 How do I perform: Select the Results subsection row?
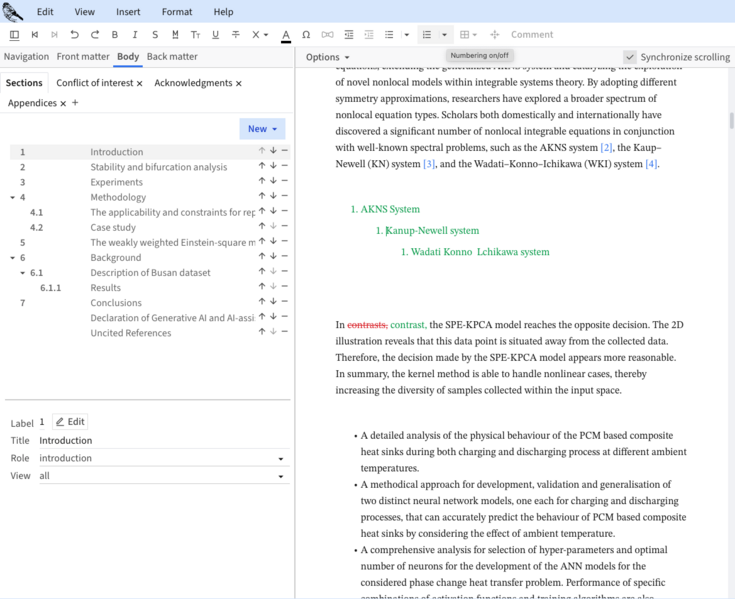(x=150, y=288)
